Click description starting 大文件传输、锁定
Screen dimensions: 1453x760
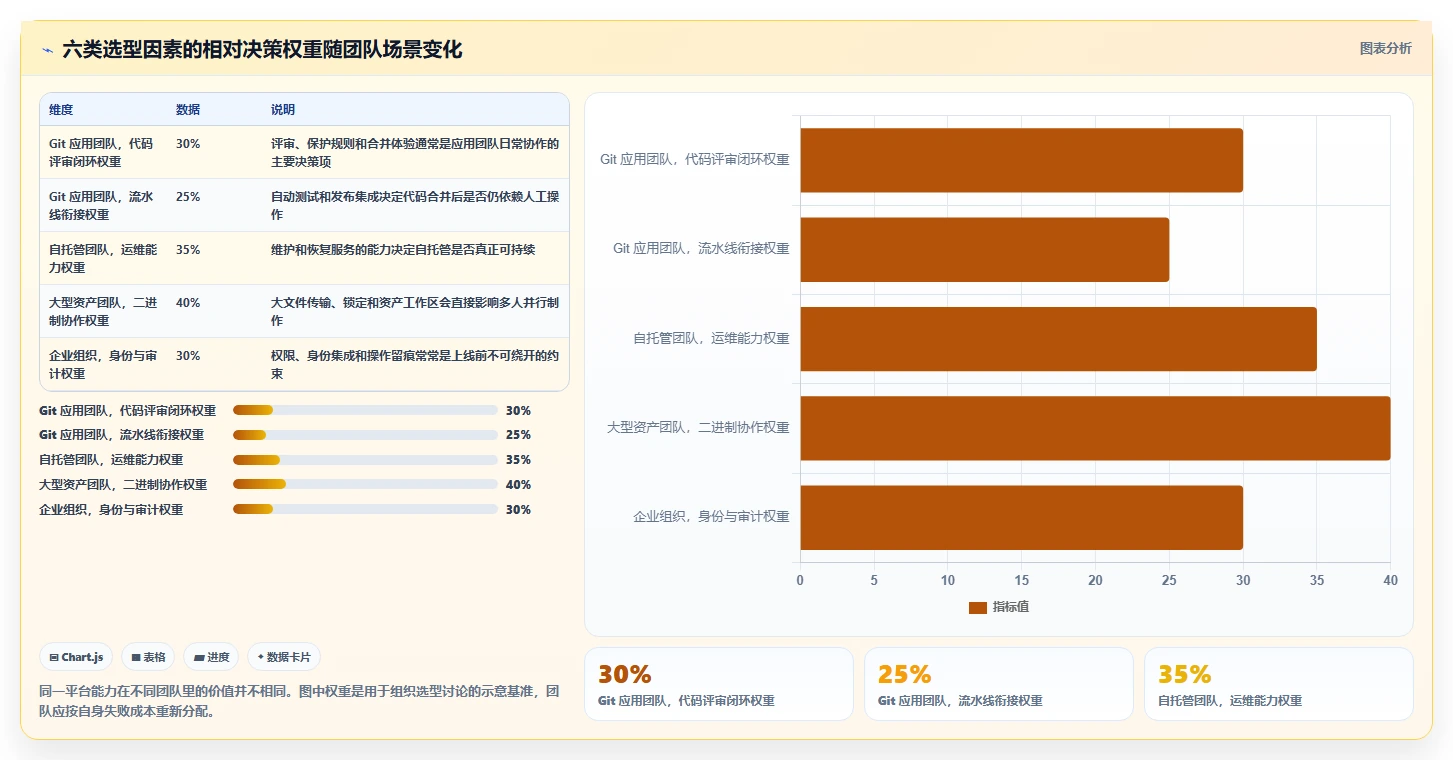(415, 311)
